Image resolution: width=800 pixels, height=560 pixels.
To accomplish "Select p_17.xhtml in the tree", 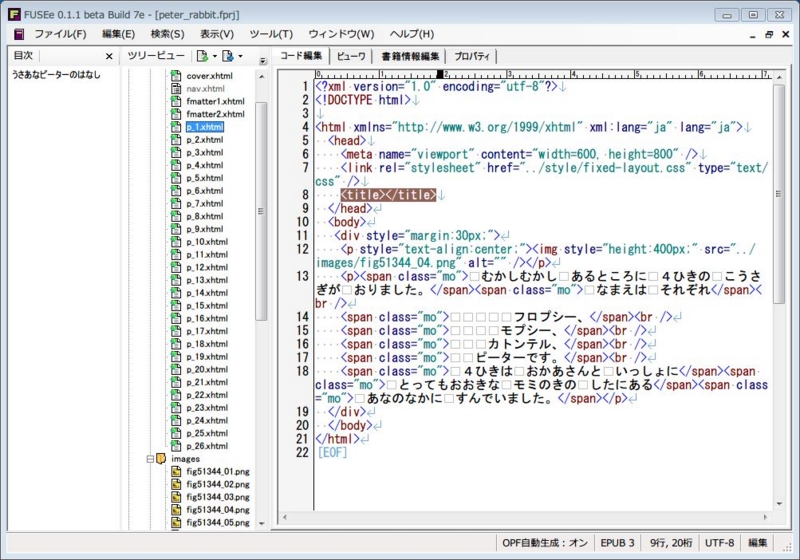I will tap(207, 331).
